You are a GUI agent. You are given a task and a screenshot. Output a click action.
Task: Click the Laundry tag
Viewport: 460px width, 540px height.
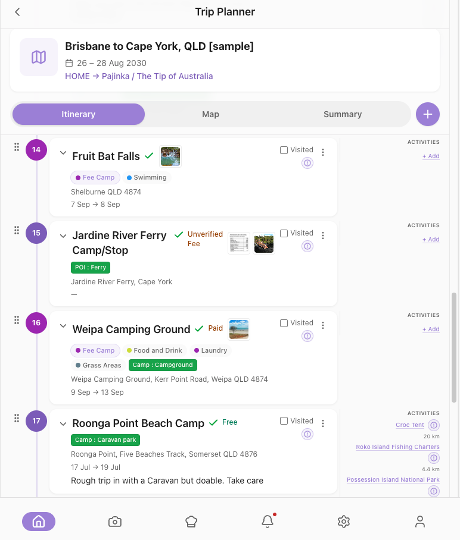(210, 351)
